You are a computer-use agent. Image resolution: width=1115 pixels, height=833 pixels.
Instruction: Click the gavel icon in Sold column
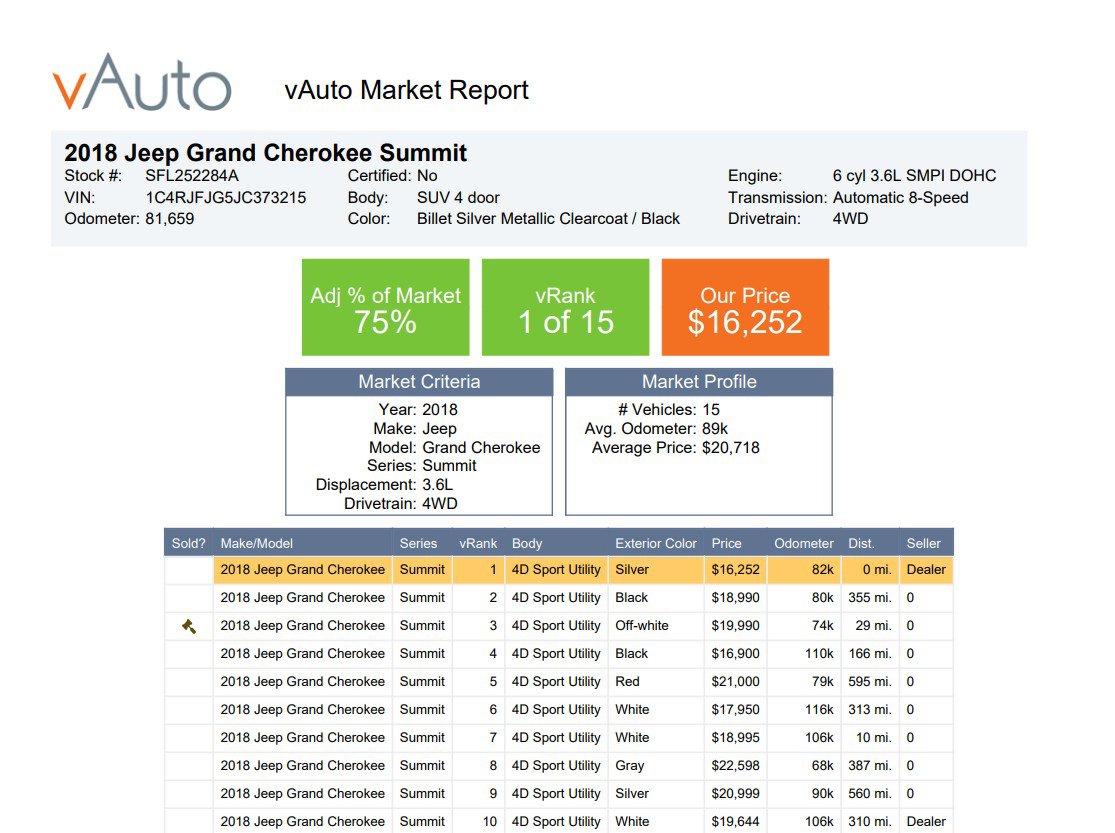click(x=189, y=626)
